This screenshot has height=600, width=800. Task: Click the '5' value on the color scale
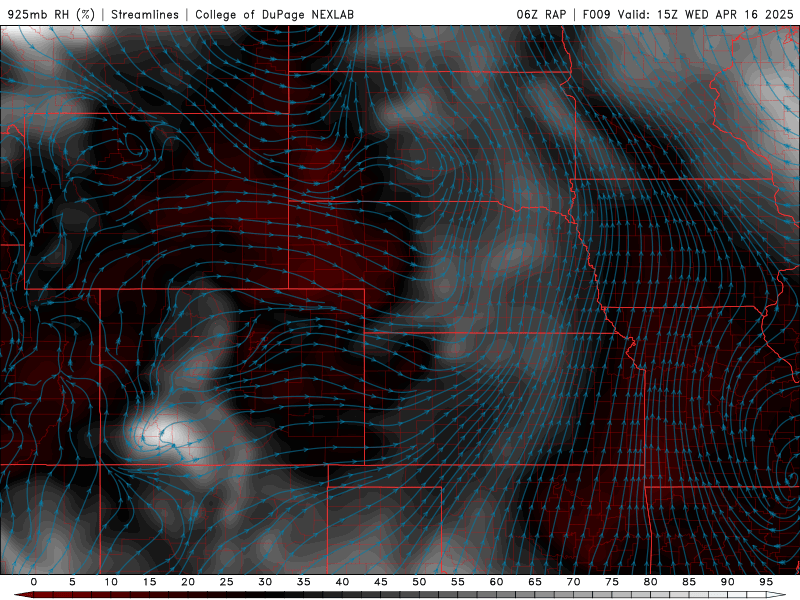pyautogui.click(x=72, y=582)
